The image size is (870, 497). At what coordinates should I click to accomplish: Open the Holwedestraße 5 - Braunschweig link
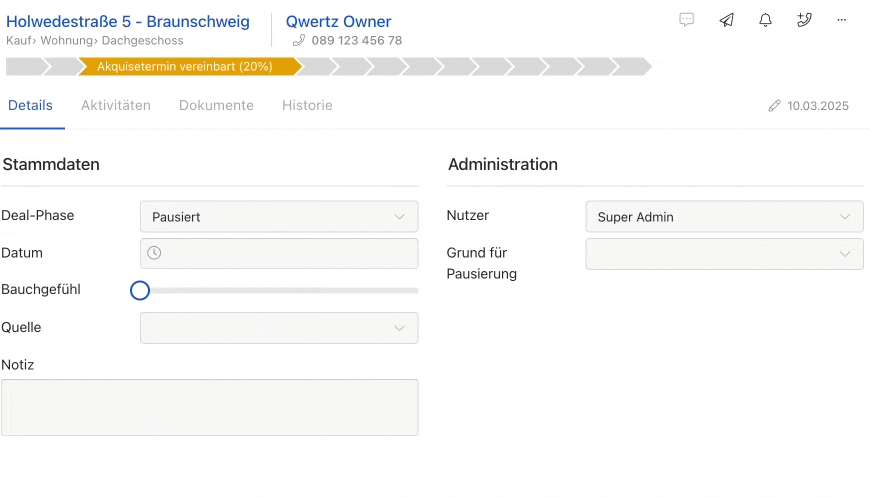point(128,22)
